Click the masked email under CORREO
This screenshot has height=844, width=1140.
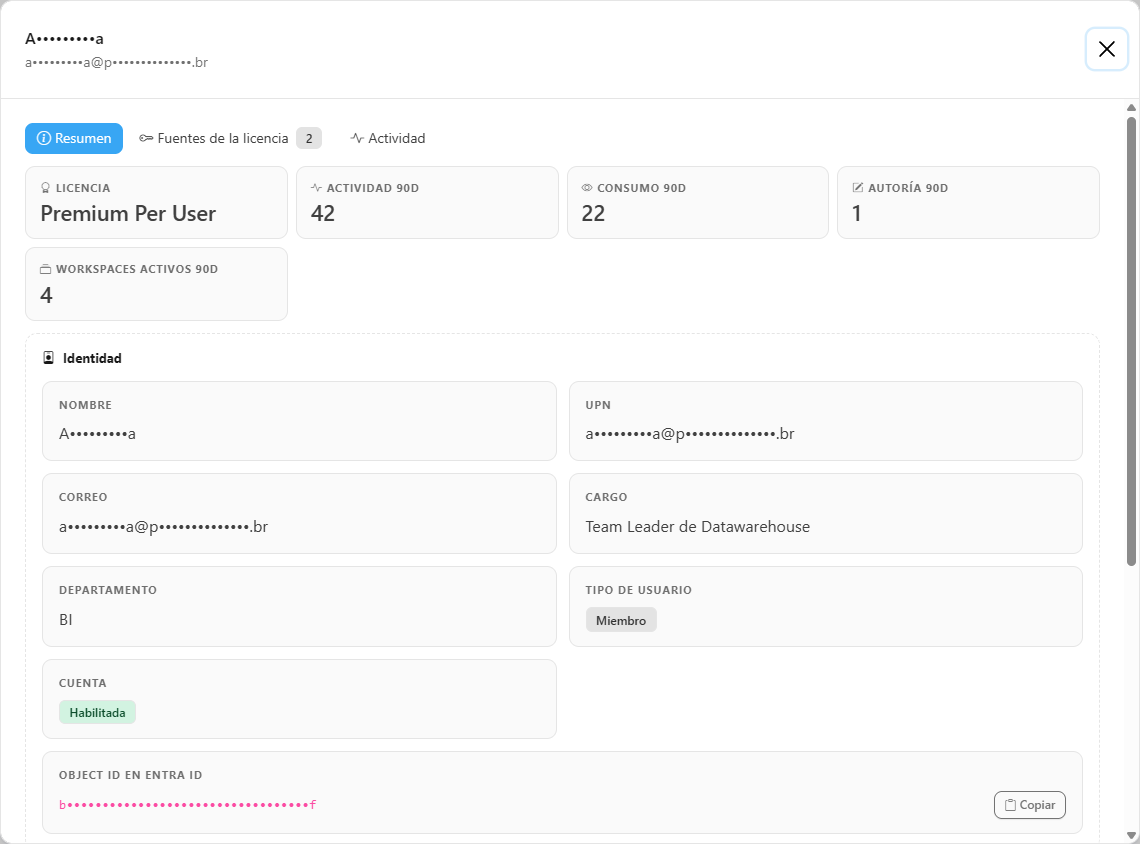[164, 527]
